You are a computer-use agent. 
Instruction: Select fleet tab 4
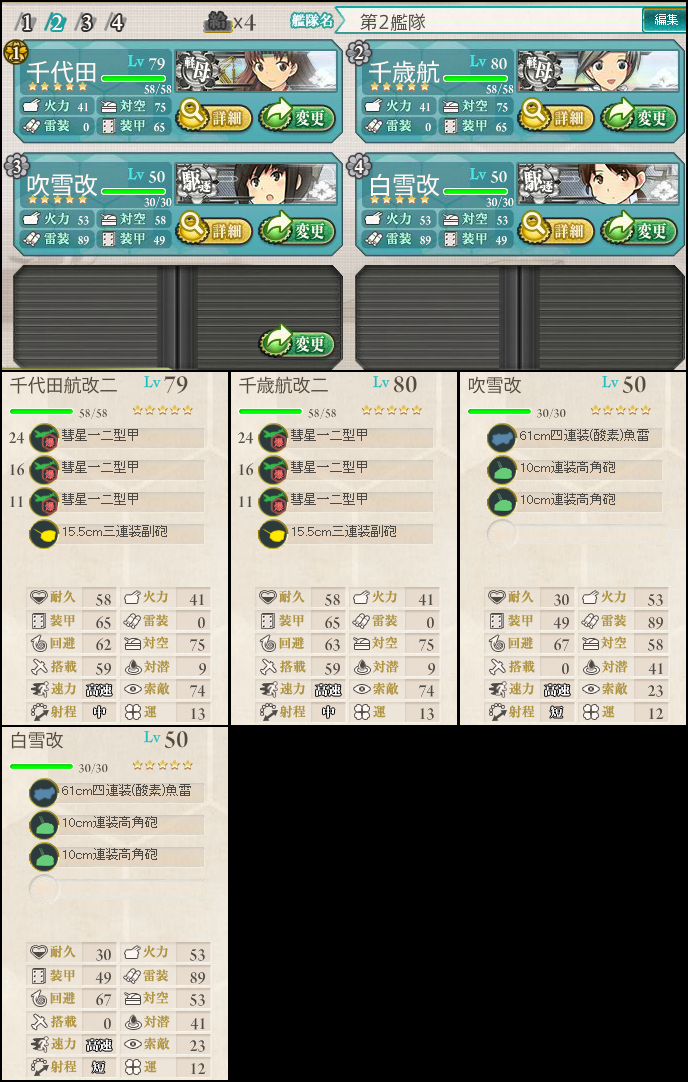point(115,23)
